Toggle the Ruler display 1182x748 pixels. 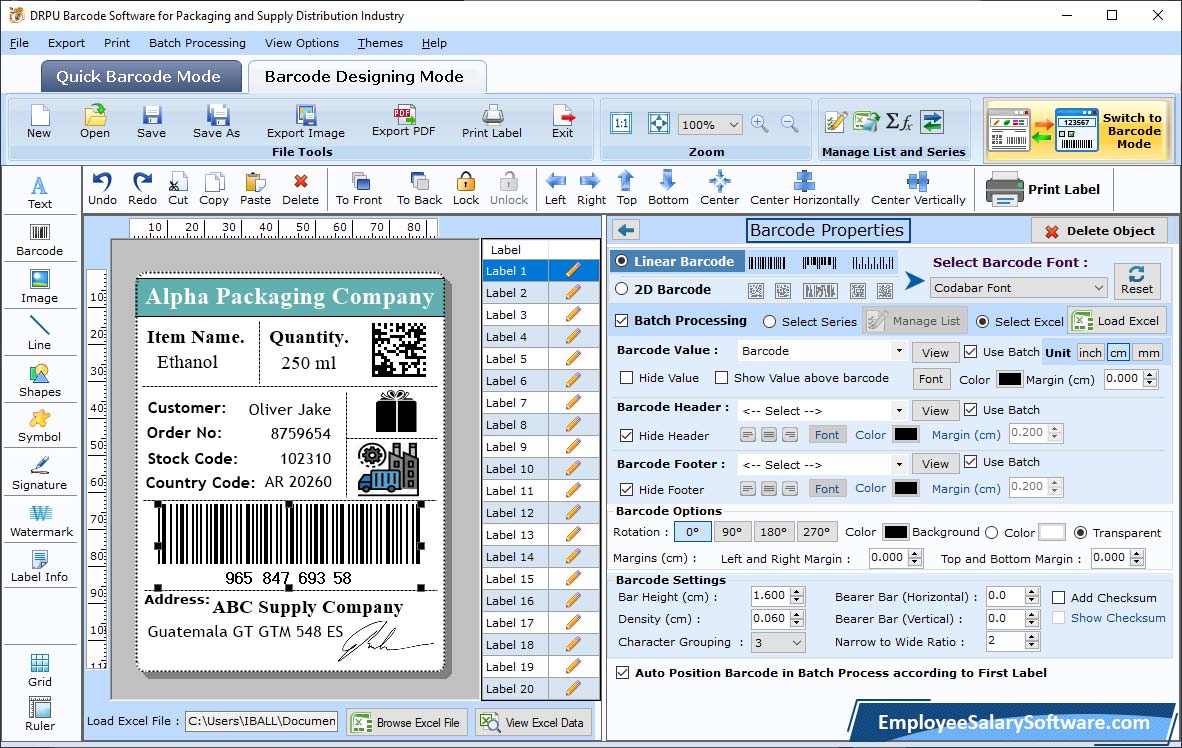click(39, 714)
